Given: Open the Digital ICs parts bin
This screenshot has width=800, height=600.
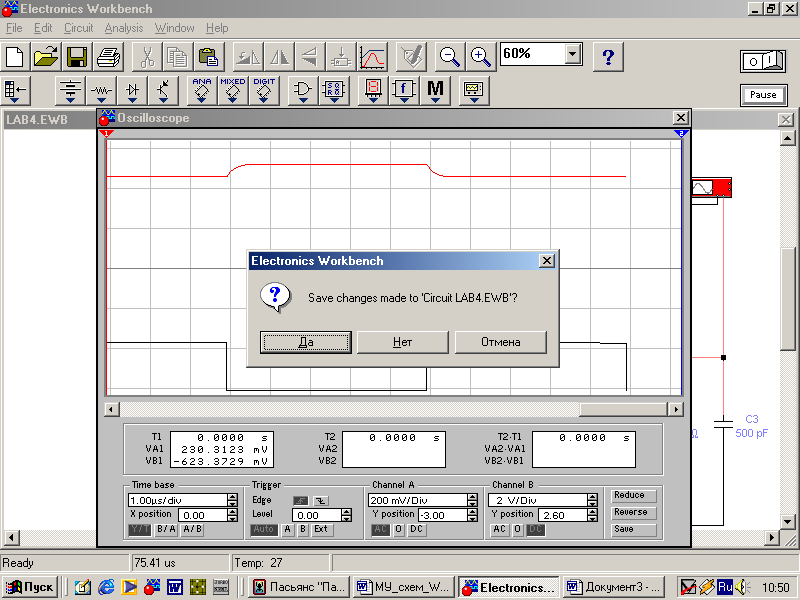Looking at the screenshot, I should click(264, 91).
